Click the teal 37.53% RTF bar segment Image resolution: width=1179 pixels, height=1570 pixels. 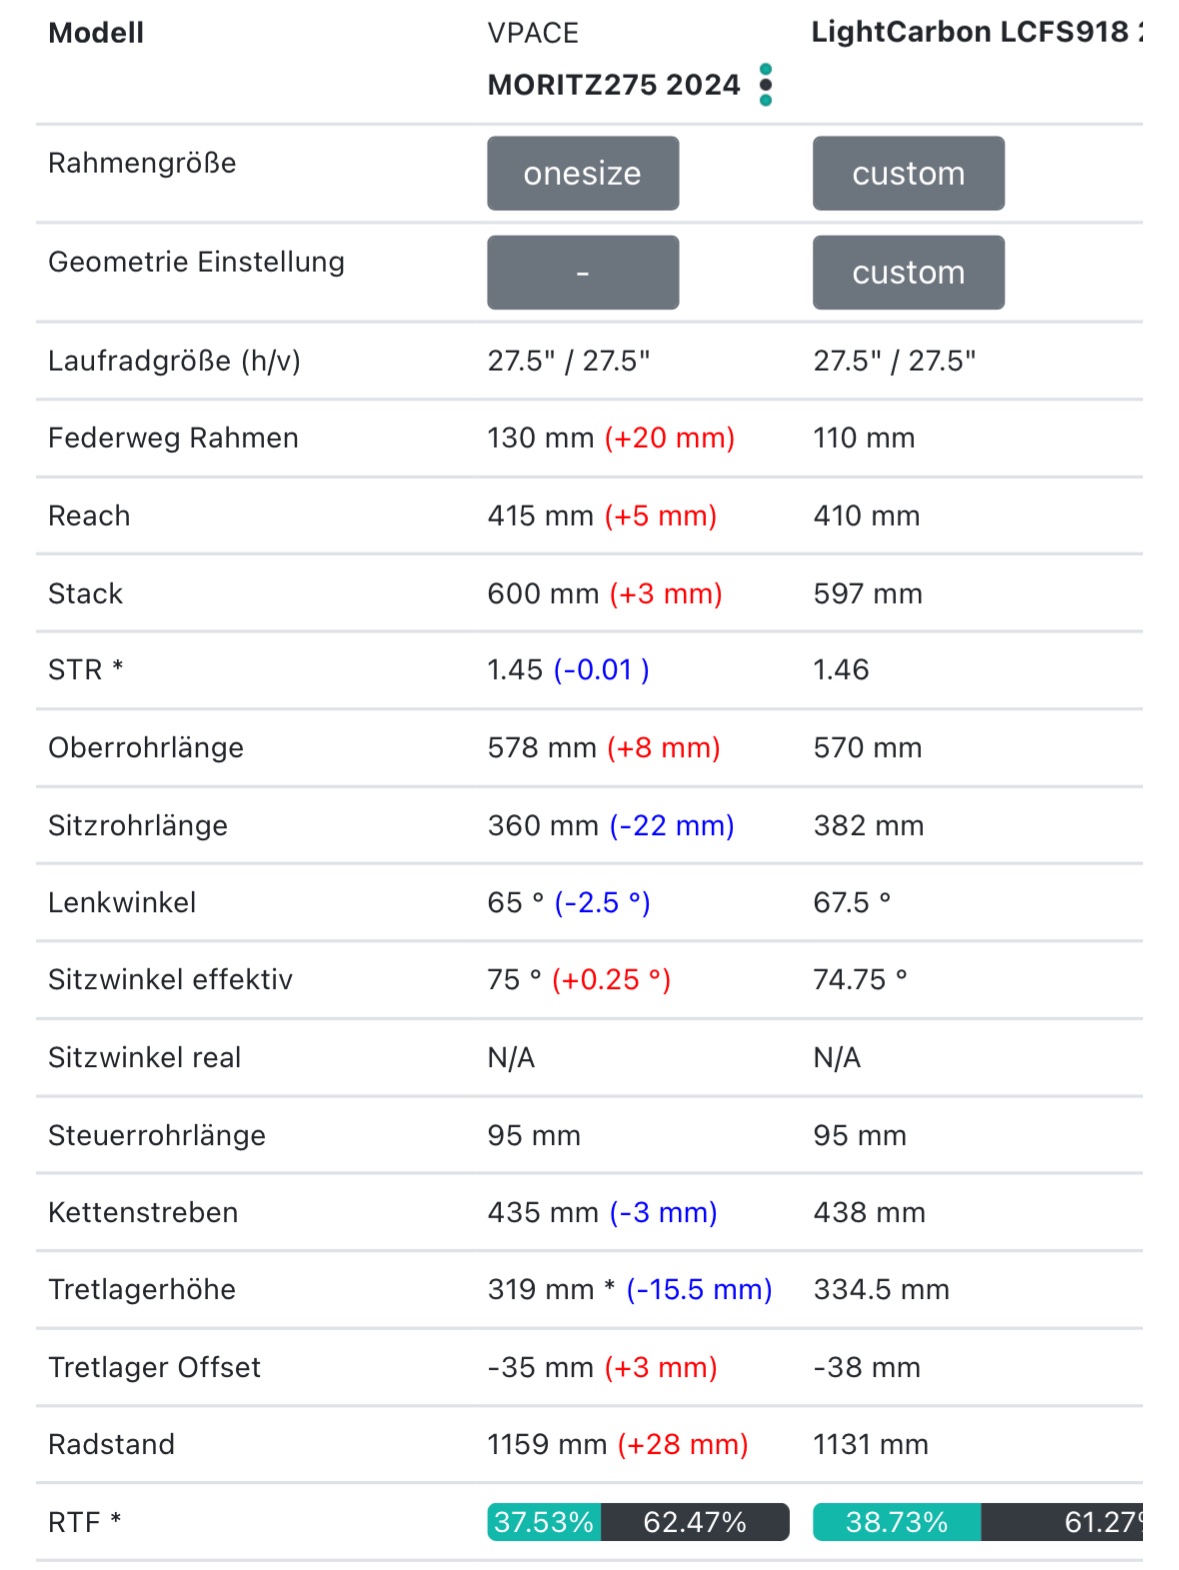(544, 1522)
